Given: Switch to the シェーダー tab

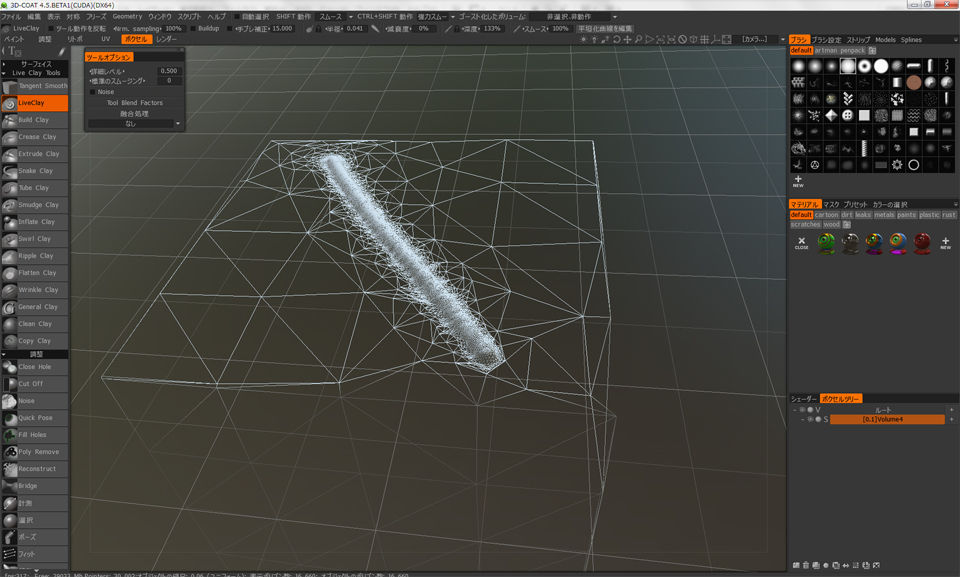Looking at the screenshot, I should point(803,399).
